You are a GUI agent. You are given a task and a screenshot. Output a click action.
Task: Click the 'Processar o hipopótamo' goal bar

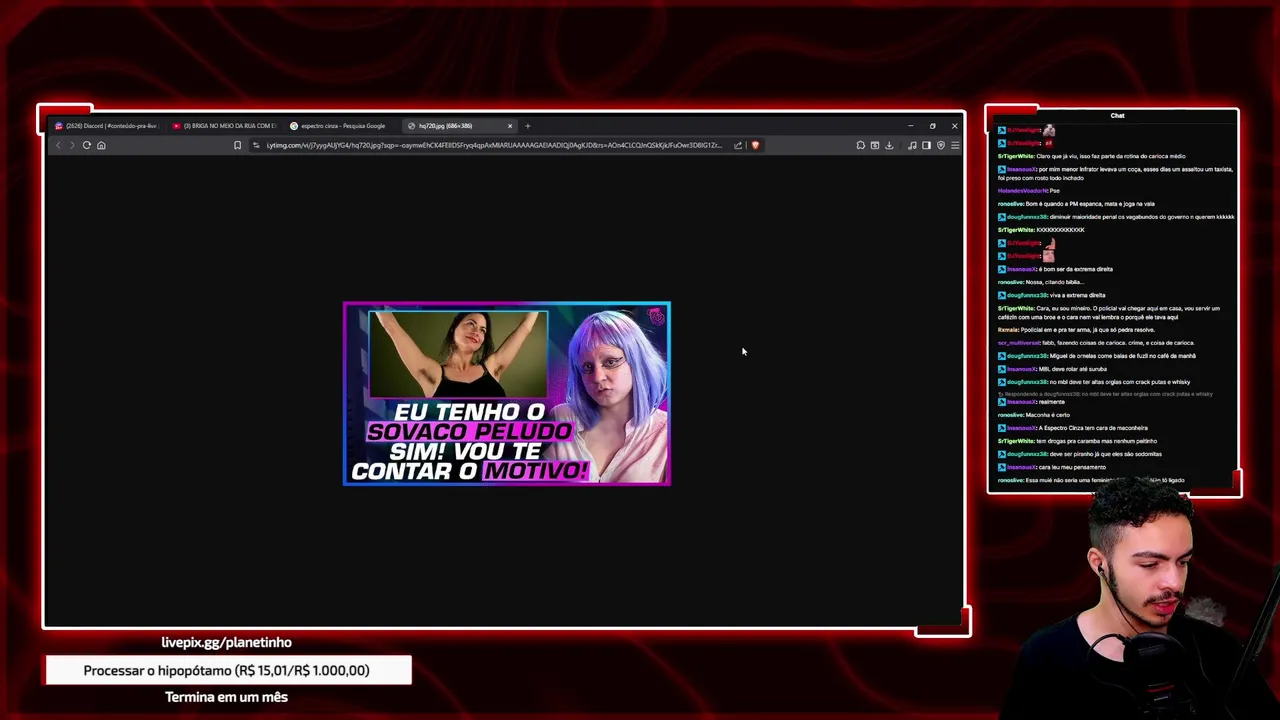(x=228, y=670)
